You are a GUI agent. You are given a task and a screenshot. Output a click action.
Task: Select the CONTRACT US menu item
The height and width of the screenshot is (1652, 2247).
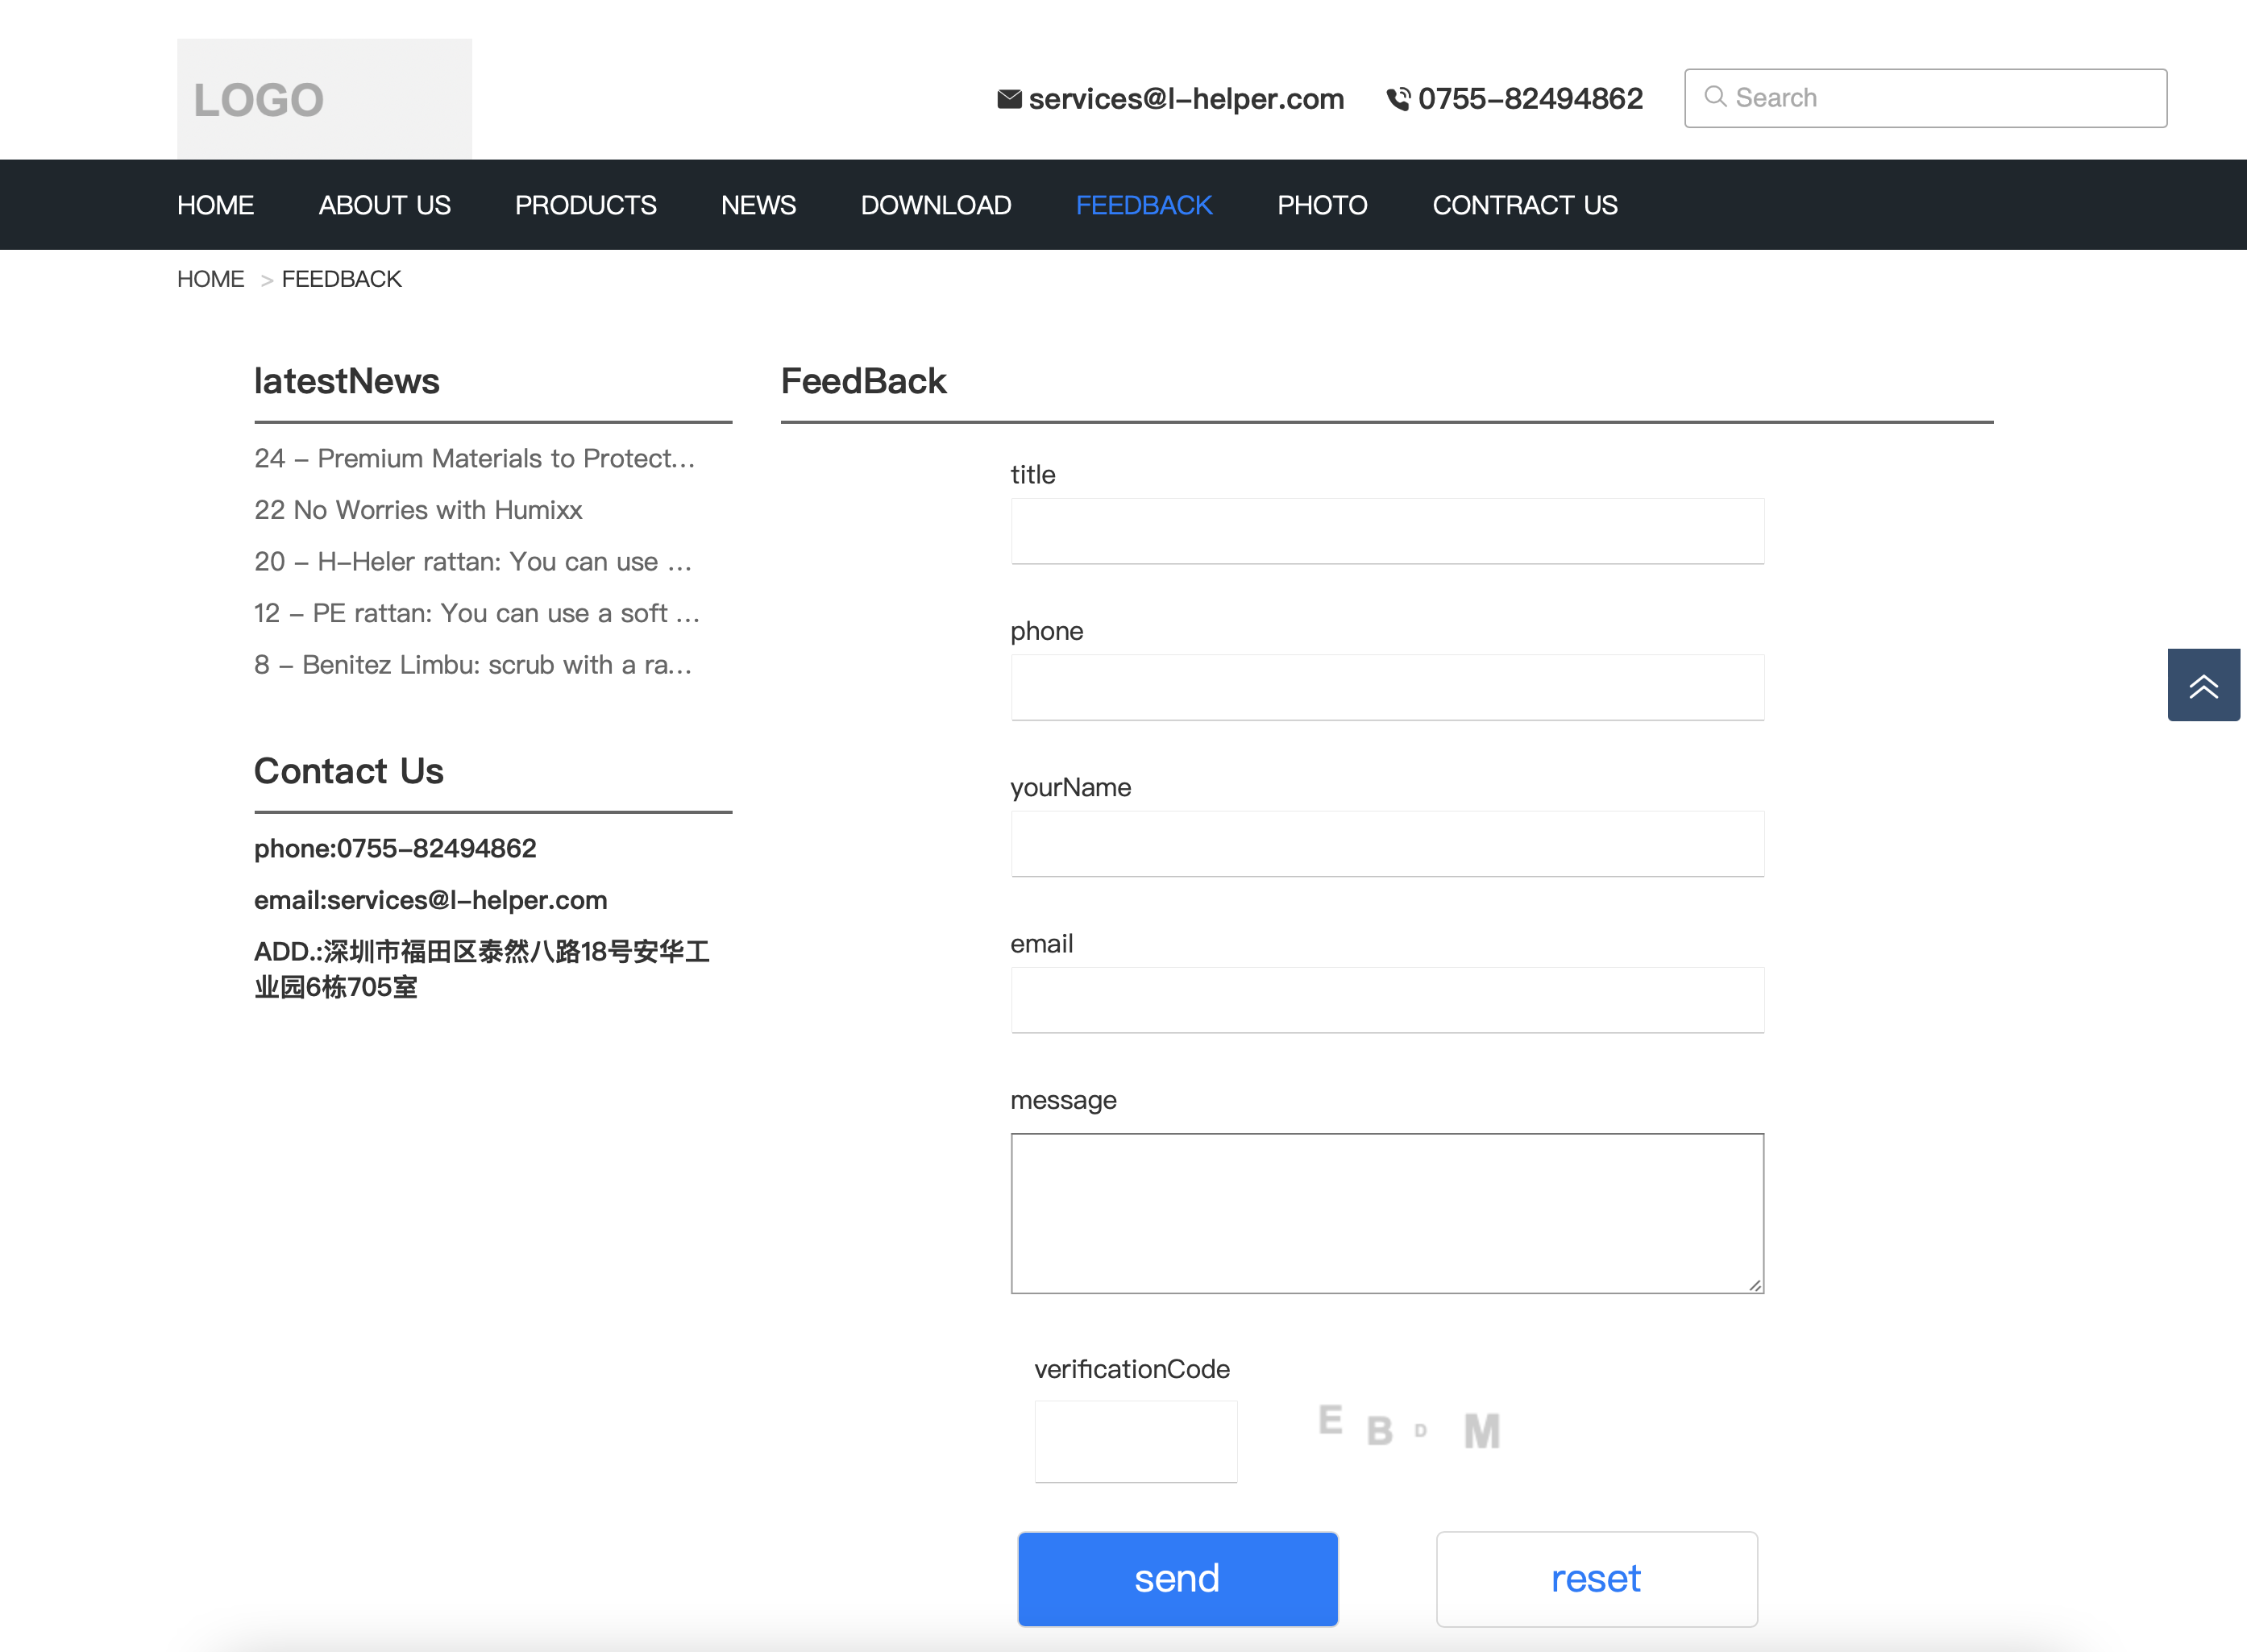tap(1524, 205)
